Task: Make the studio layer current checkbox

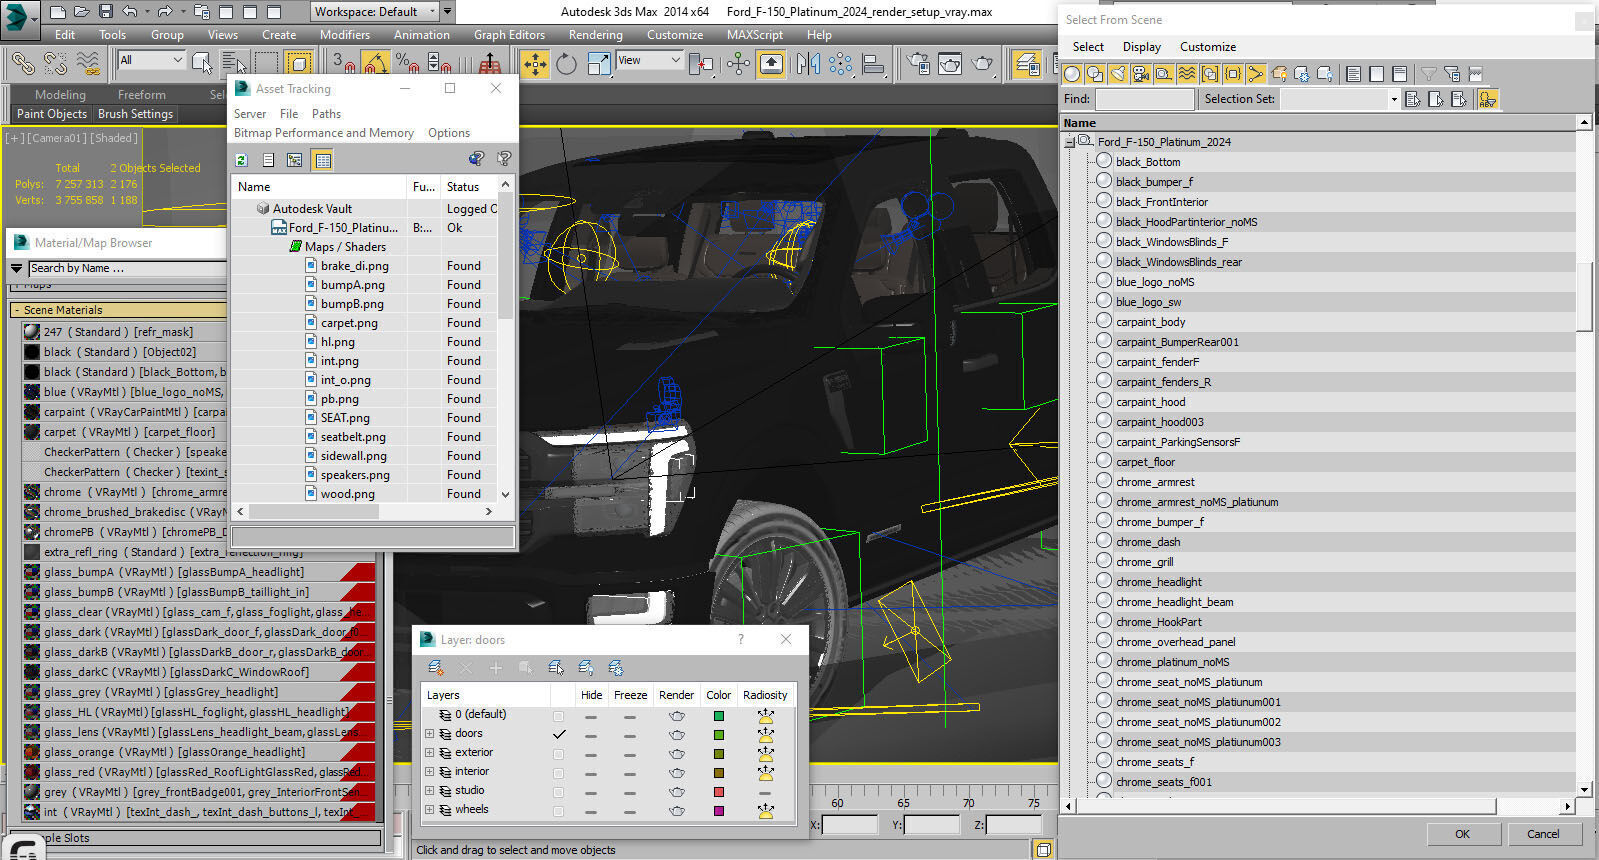Action: tap(558, 792)
